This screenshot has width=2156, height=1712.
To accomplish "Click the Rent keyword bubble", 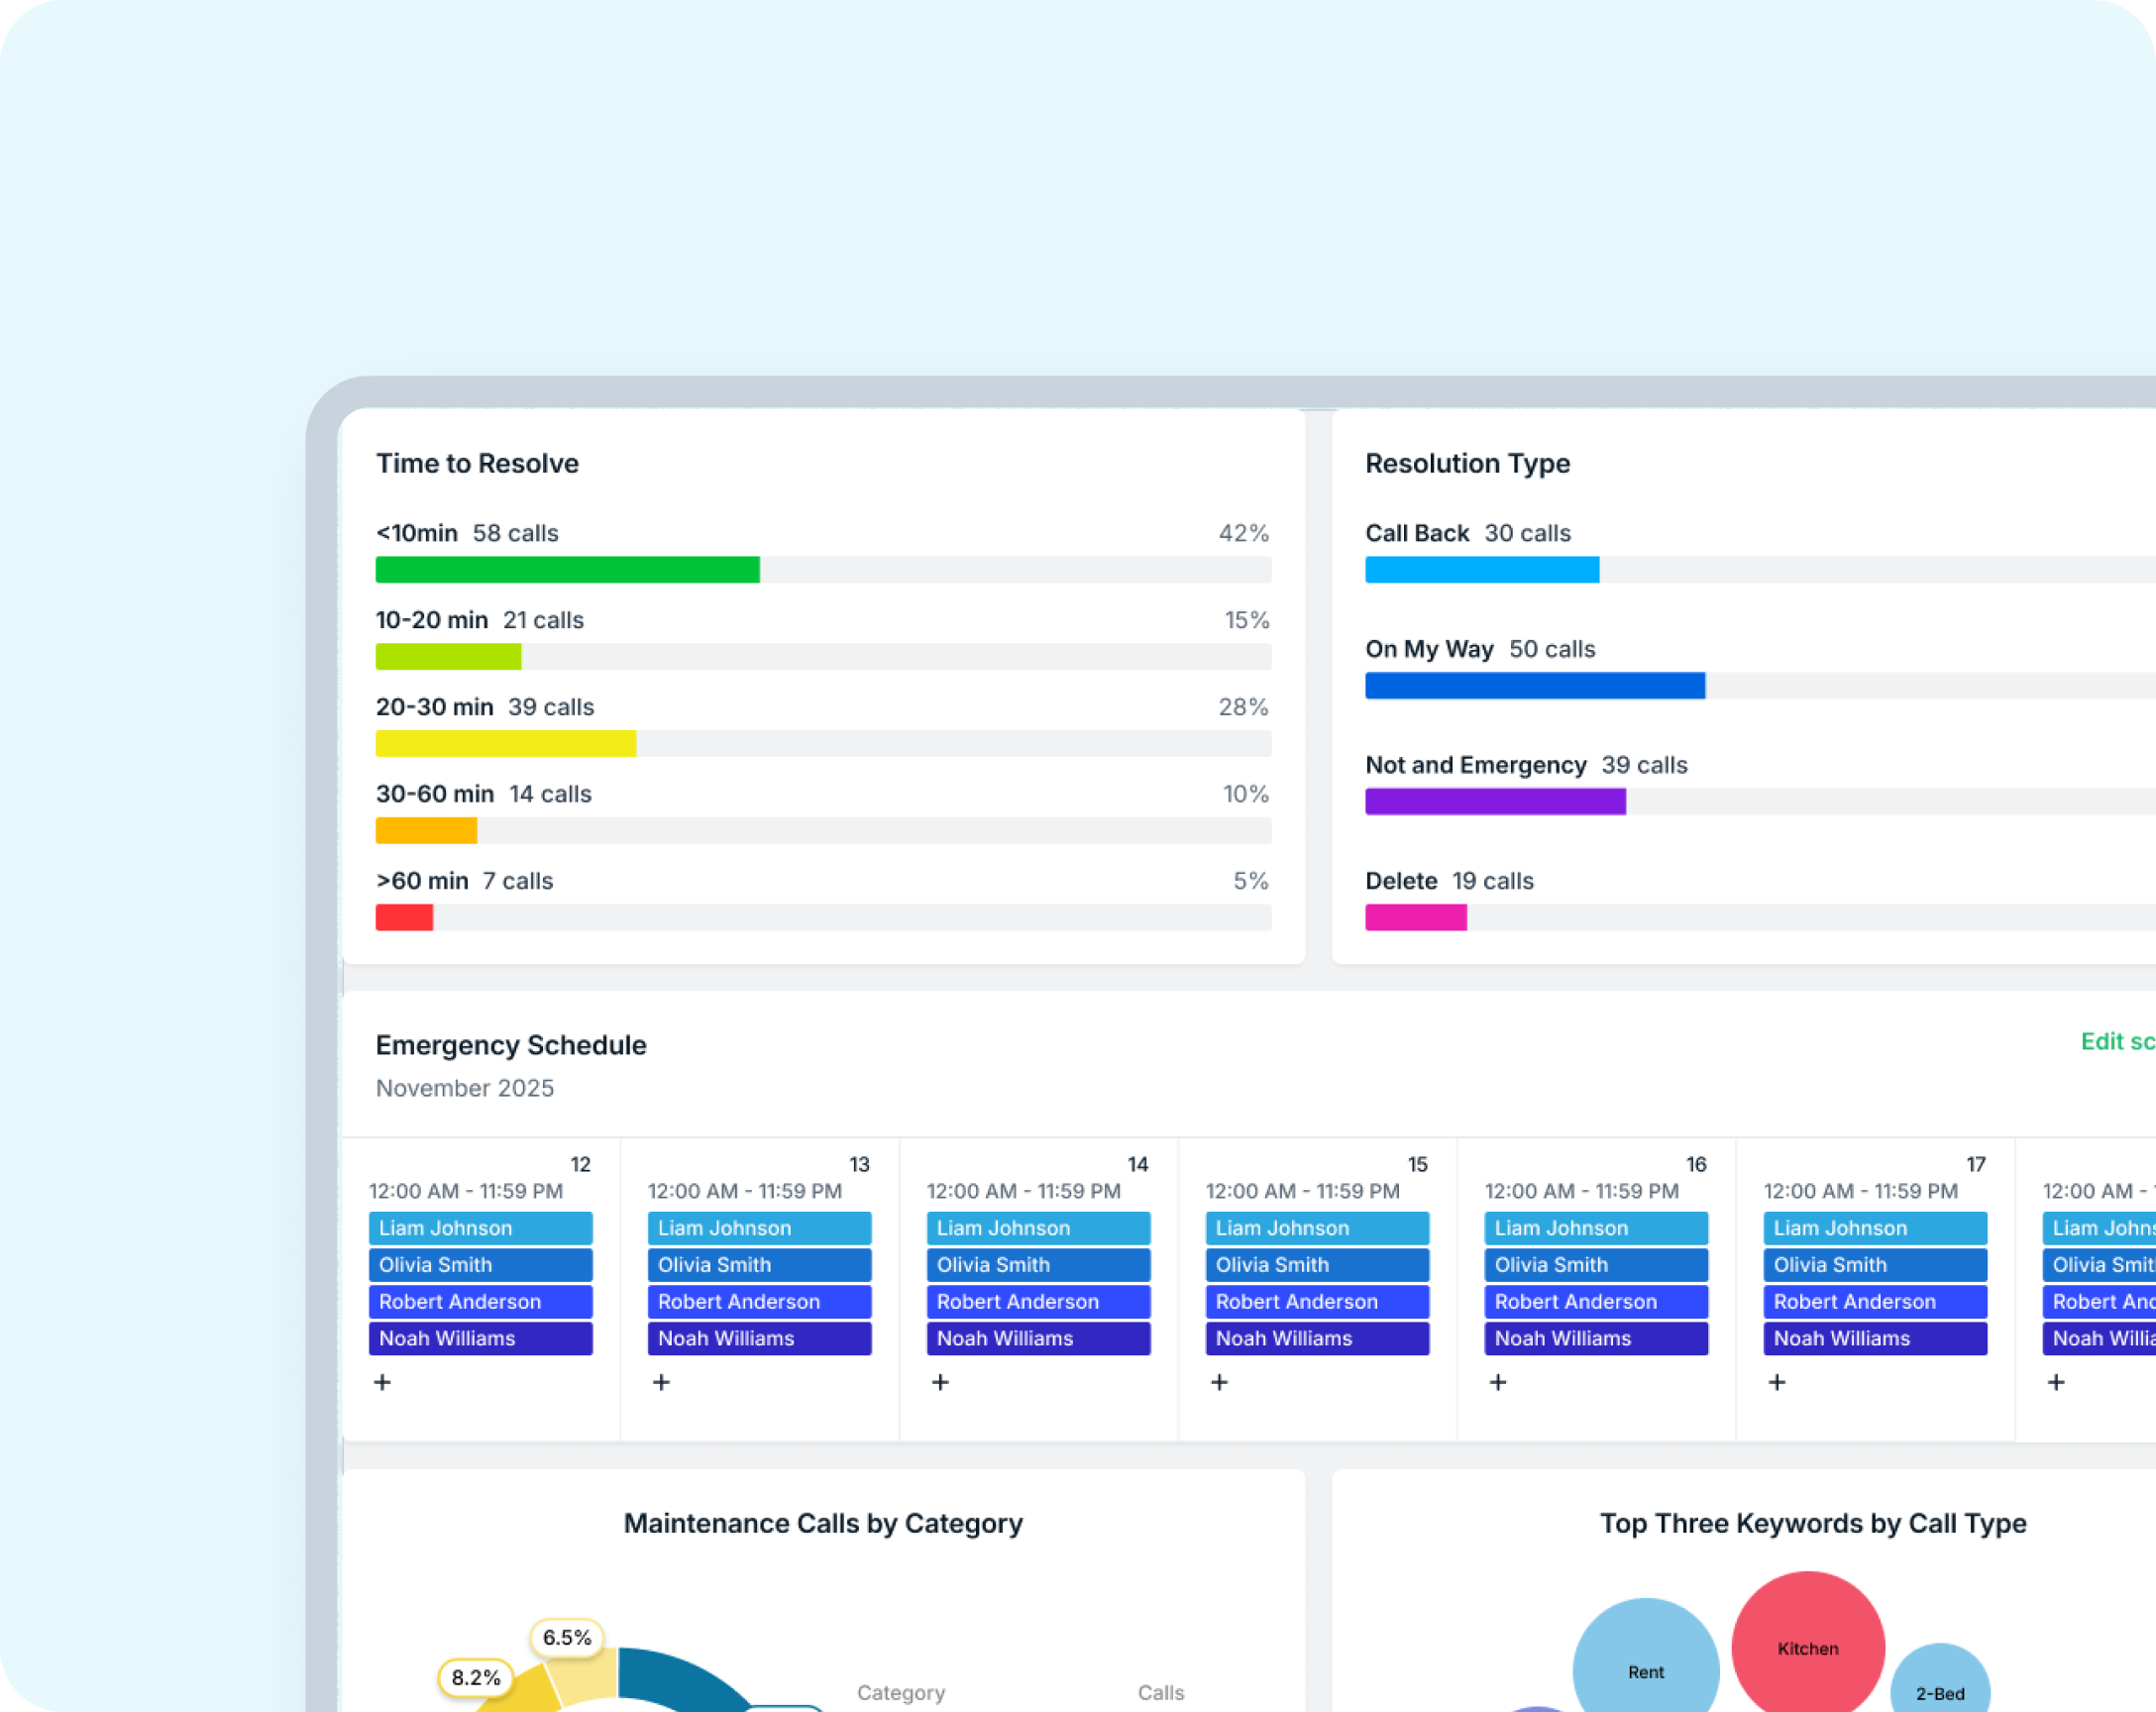I will point(1645,1670).
